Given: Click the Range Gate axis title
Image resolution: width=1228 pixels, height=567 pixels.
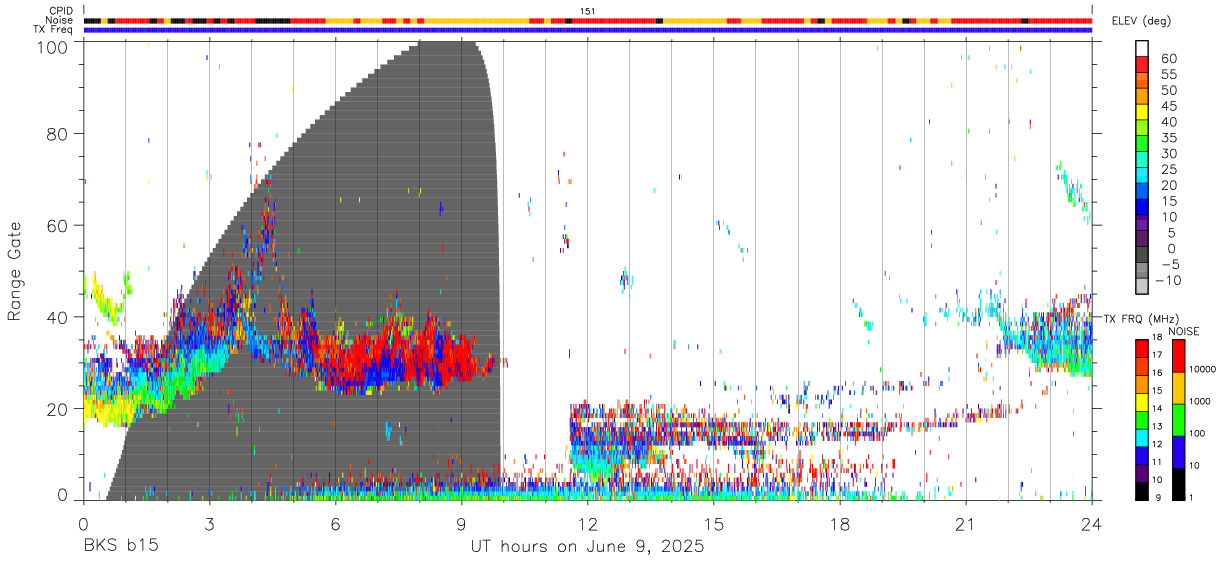Looking at the screenshot, I should (16, 270).
